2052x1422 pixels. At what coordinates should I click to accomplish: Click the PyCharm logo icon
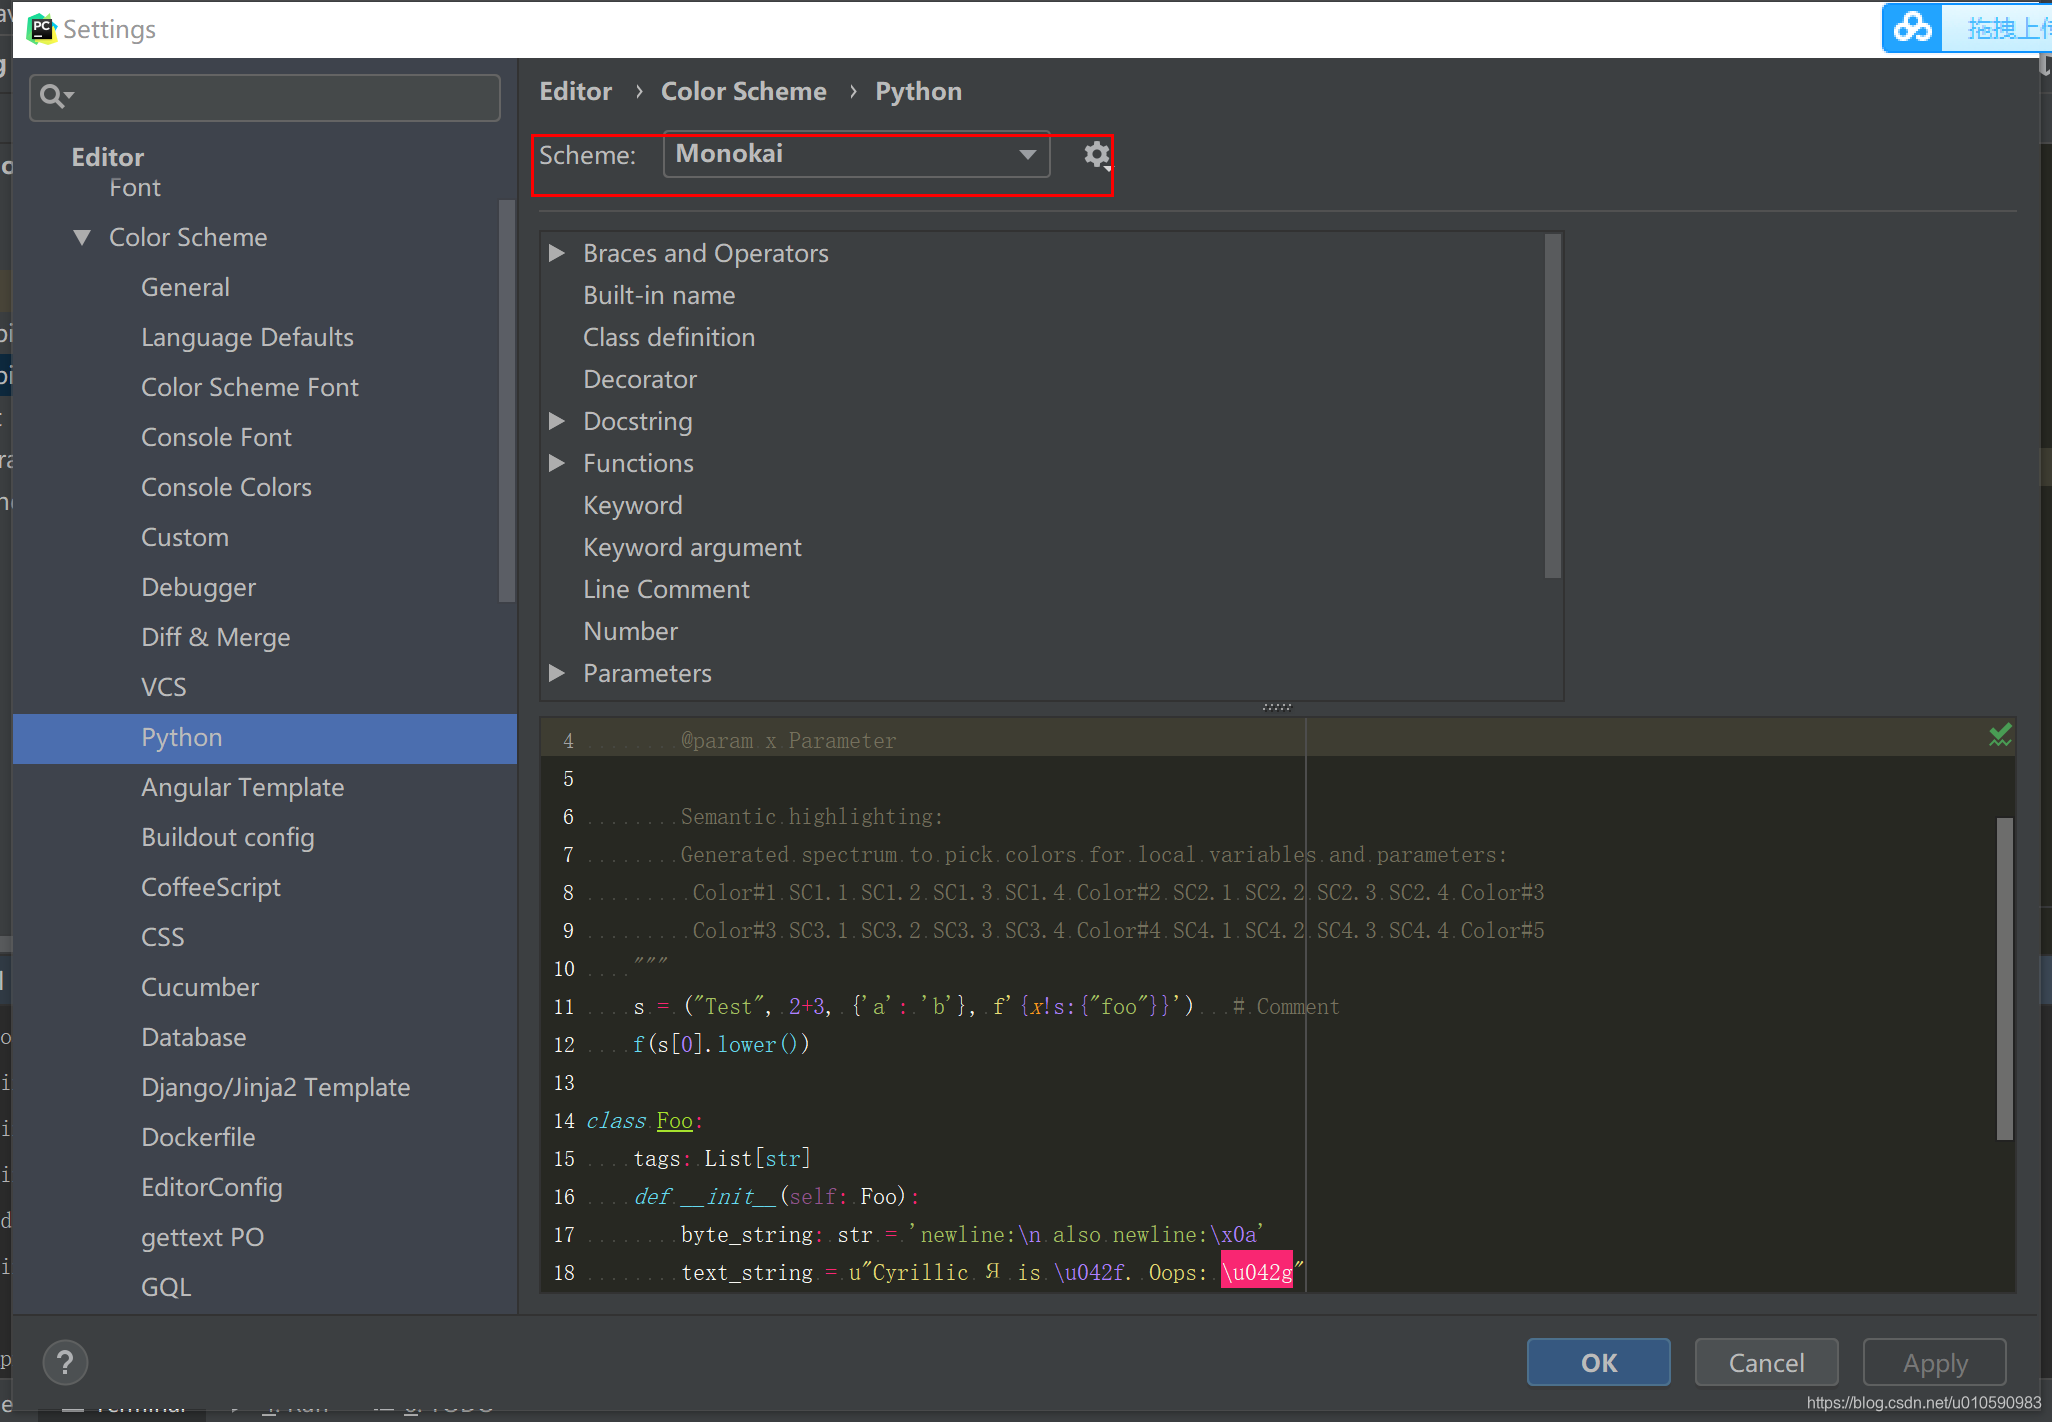pyautogui.click(x=41, y=29)
